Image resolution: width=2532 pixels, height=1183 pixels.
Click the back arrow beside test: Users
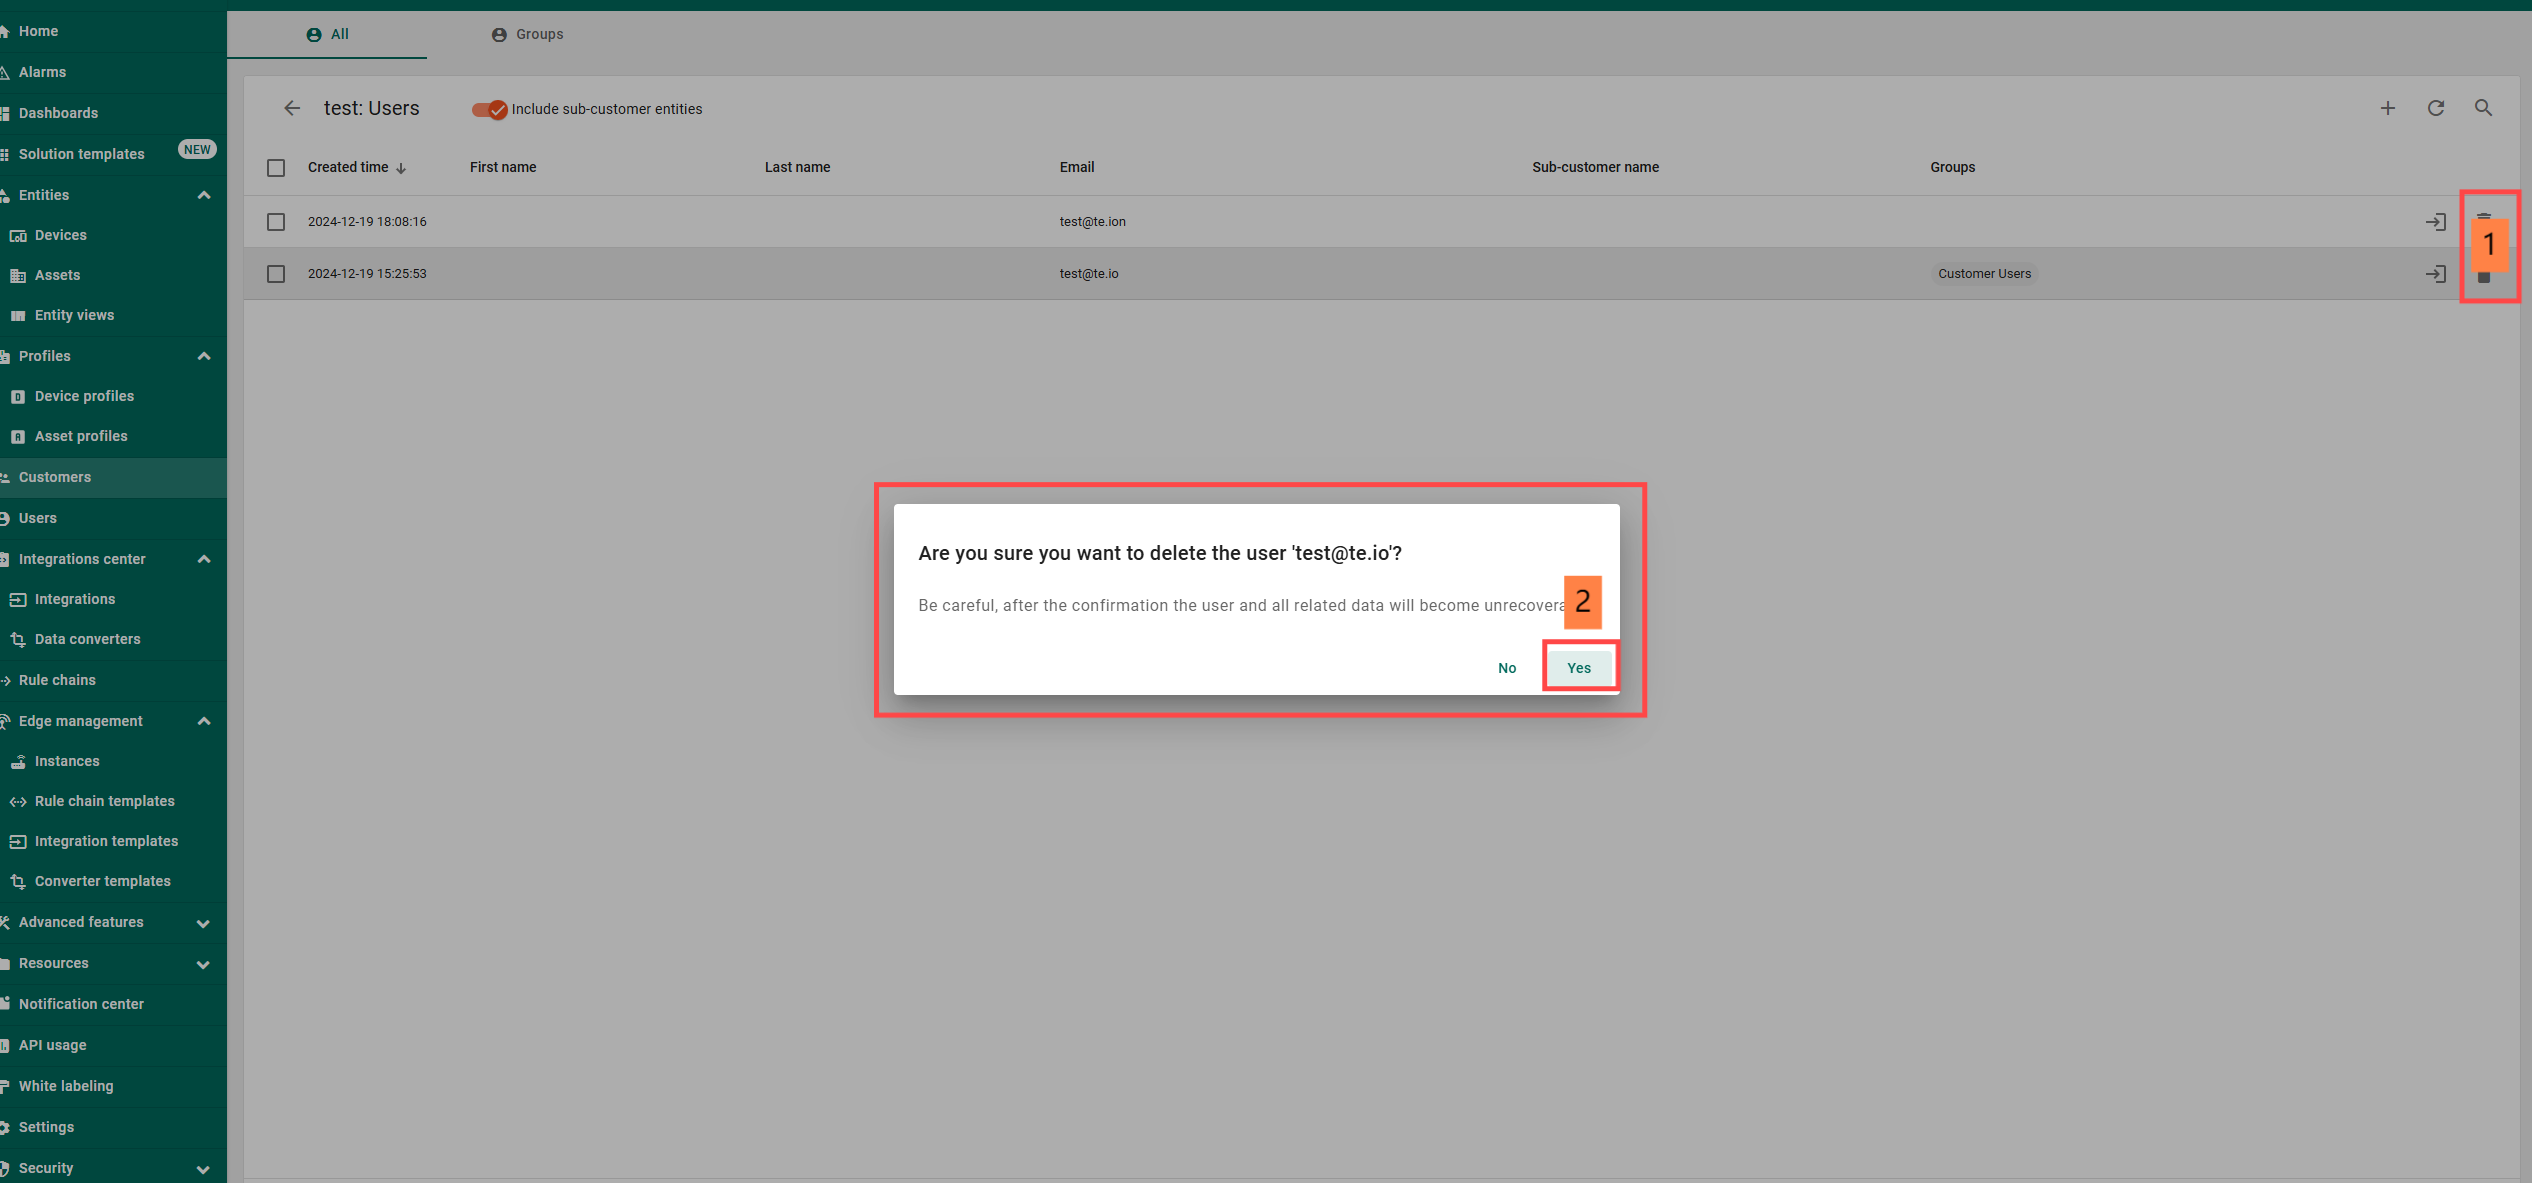[x=291, y=108]
